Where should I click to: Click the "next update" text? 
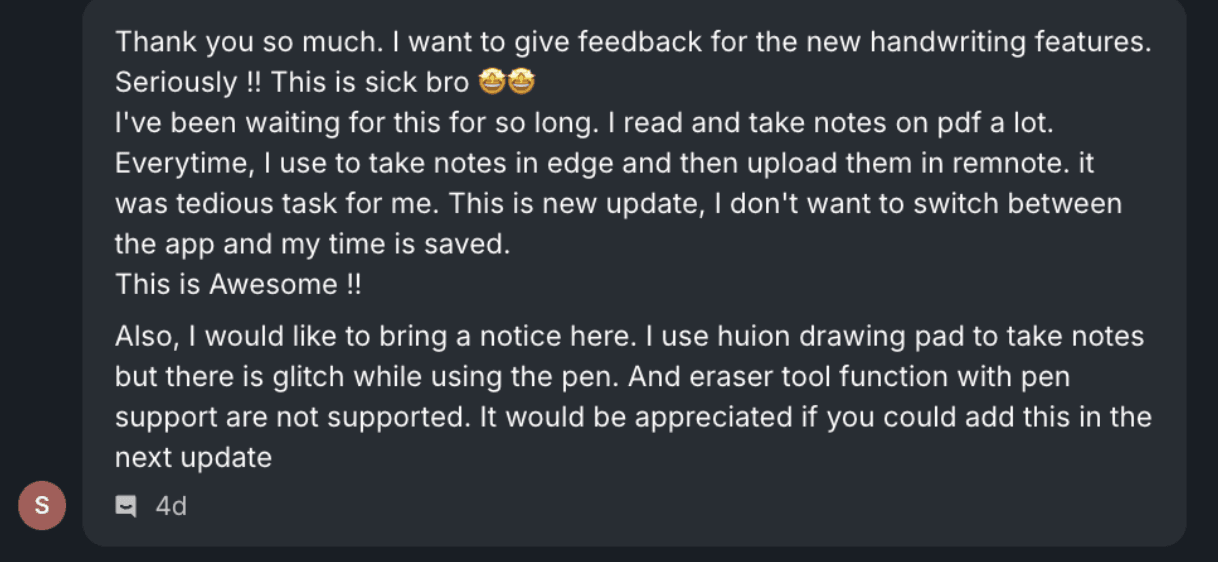pos(193,458)
